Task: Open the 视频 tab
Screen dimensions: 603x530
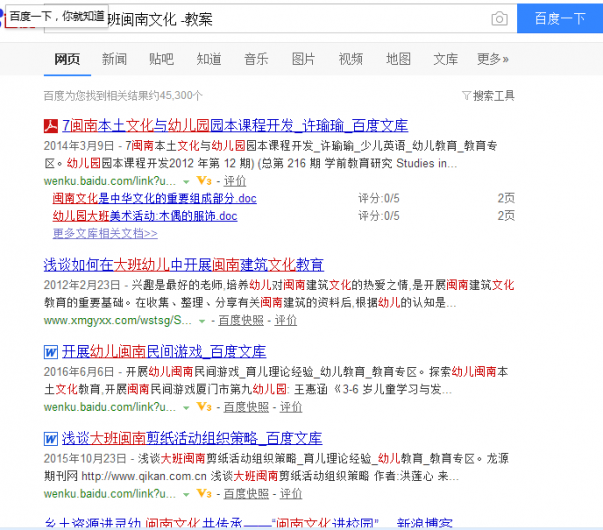Action: click(351, 59)
